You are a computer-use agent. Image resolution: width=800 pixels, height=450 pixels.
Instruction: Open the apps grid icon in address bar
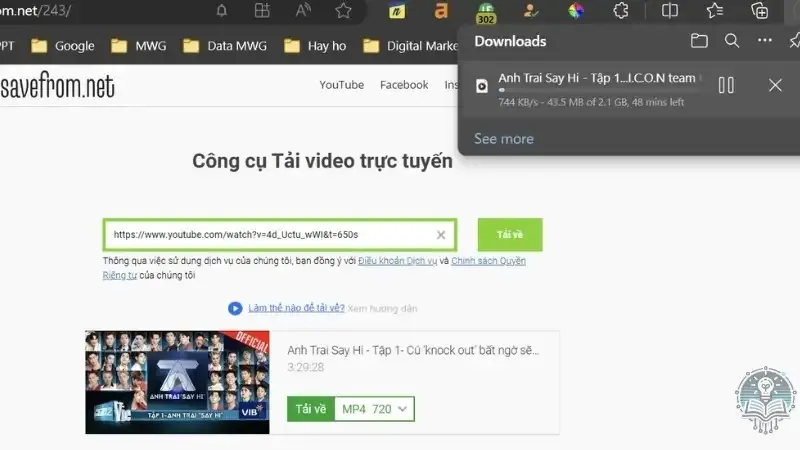[x=262, y=11]
